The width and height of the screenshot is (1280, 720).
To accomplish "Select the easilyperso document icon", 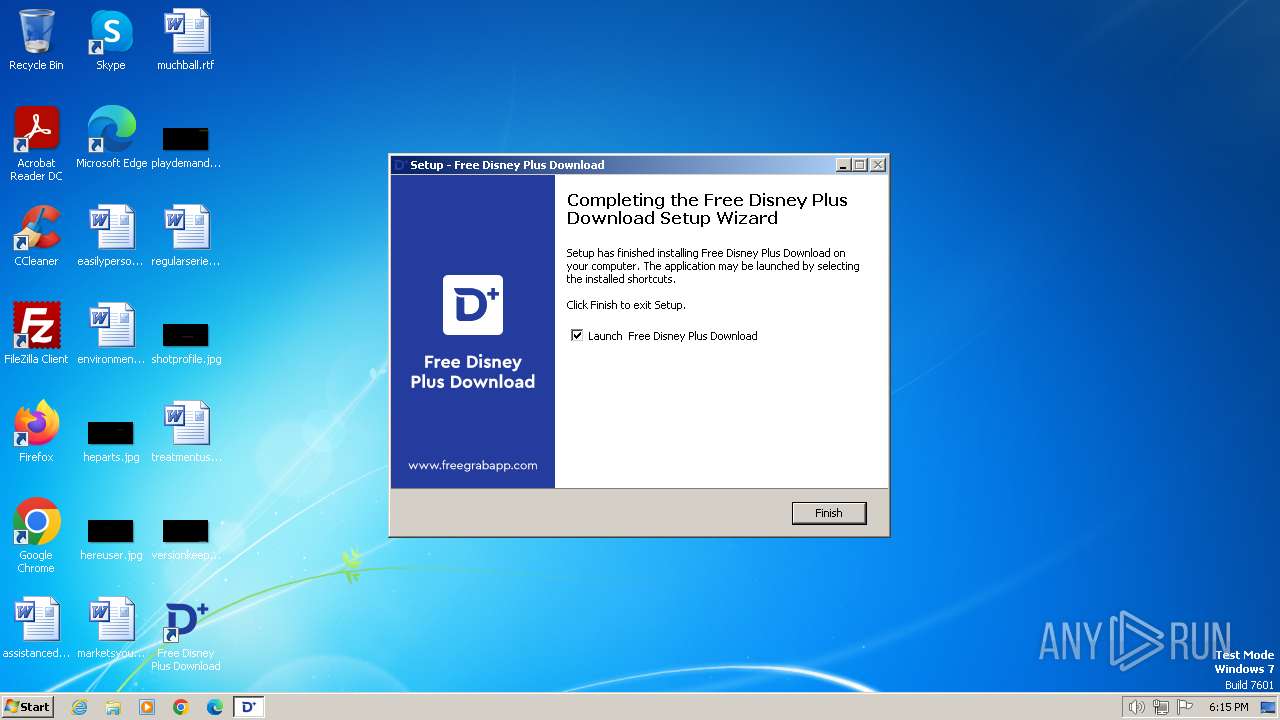I will click(x=111, y=236).
